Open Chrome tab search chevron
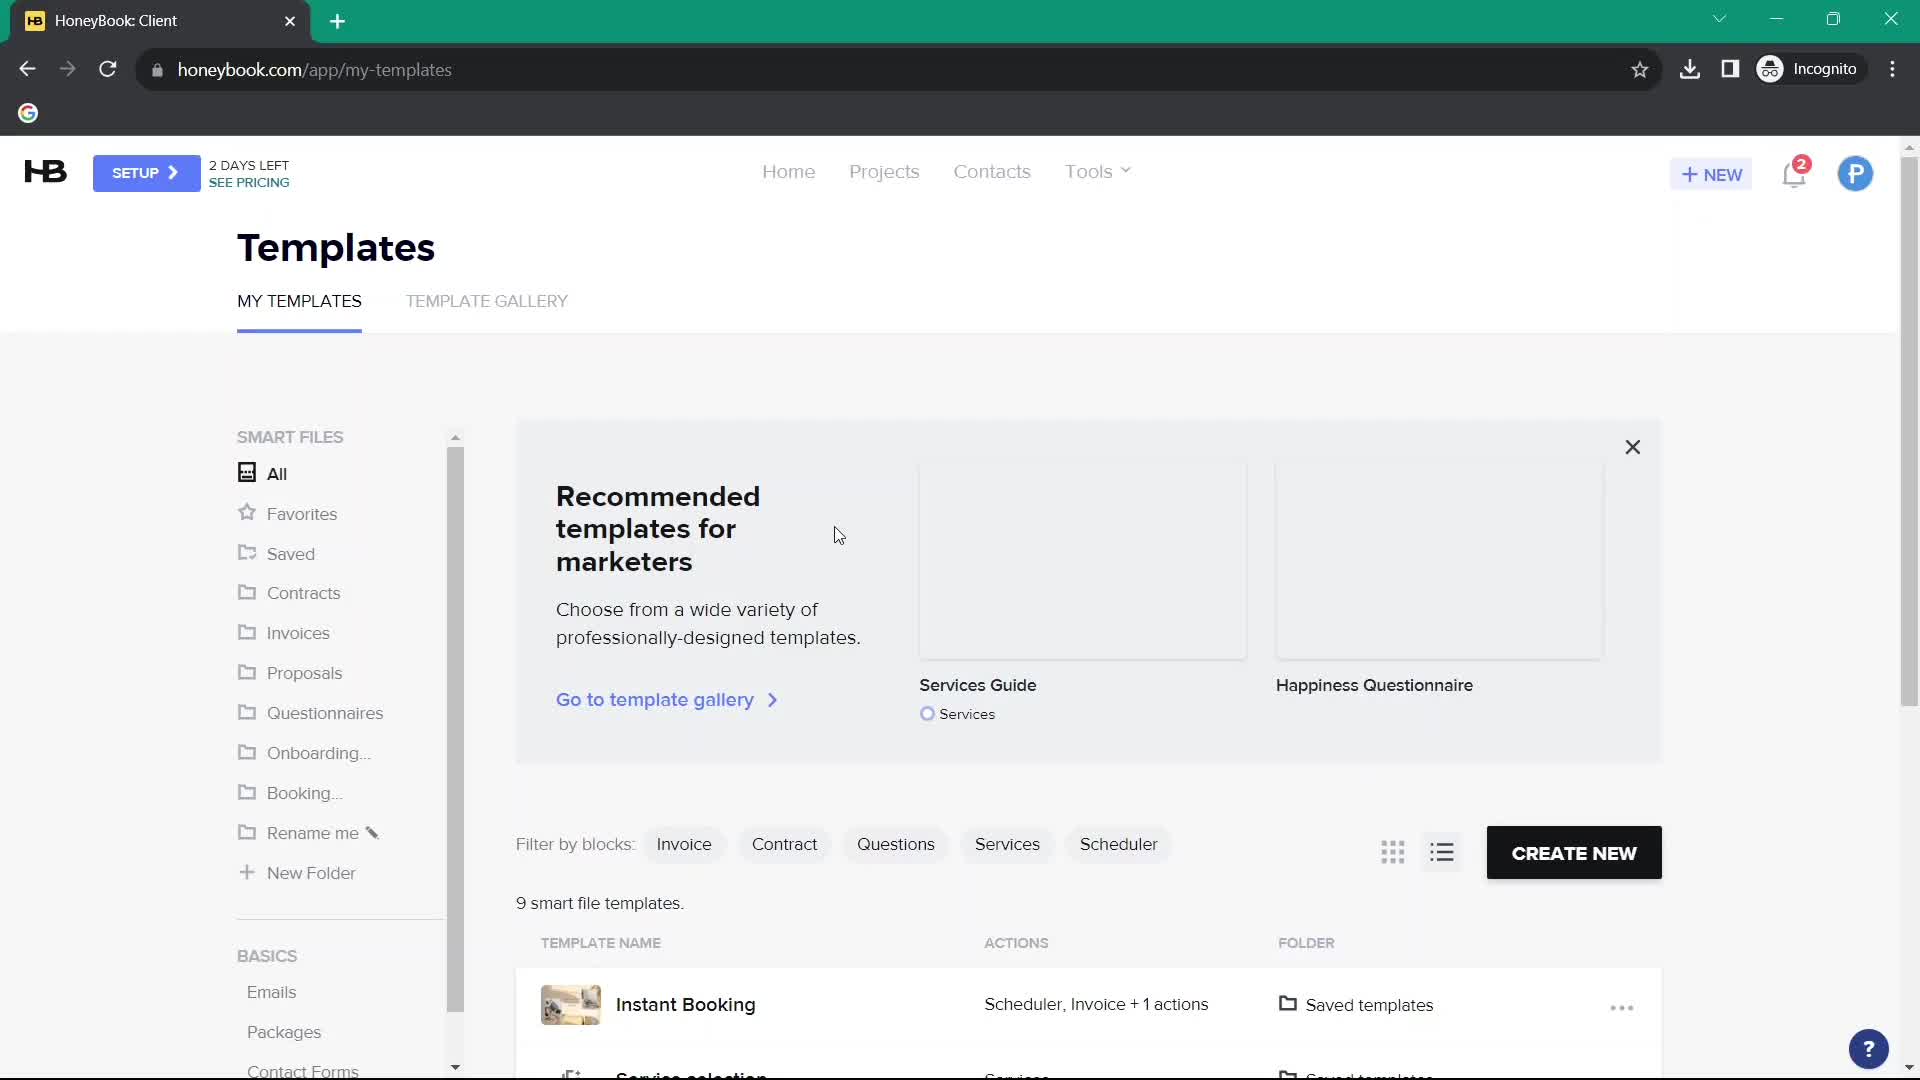Image resolution: width=1920 pixels, height=1080 pixels. [1719, 19]
